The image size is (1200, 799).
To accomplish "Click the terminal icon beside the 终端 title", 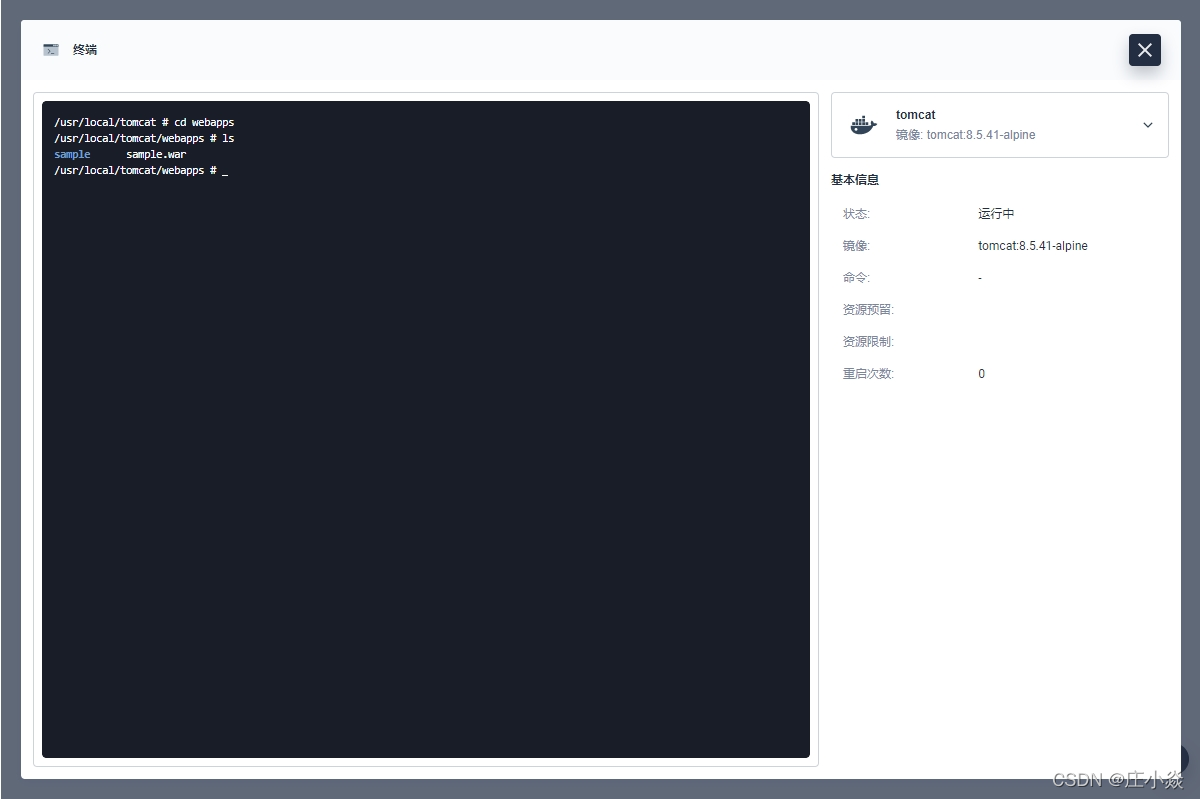I will (x=51, y=50).
